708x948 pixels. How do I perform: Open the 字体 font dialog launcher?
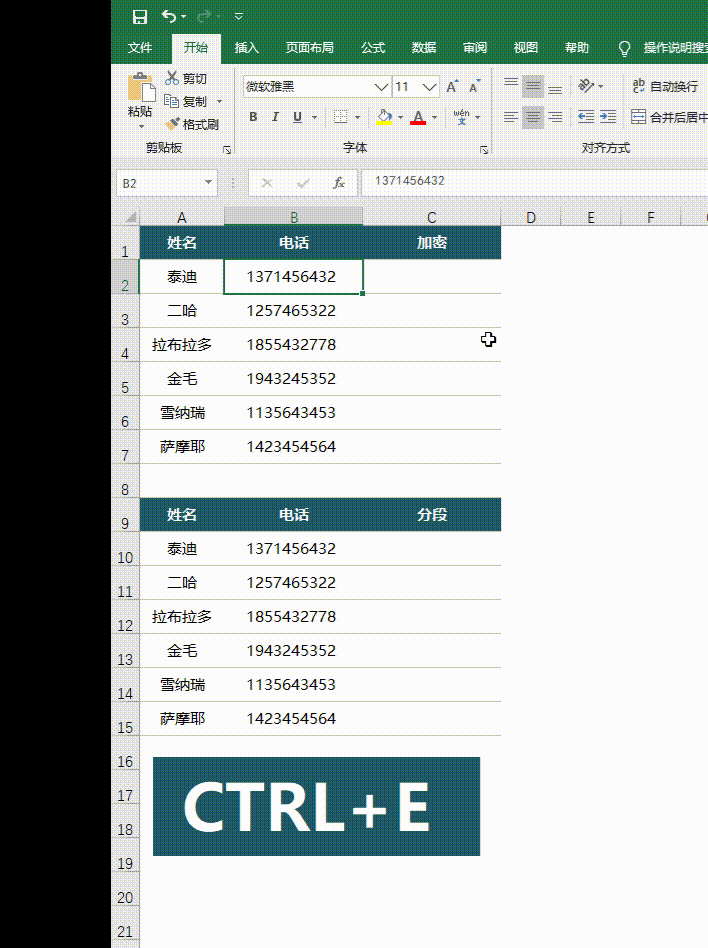click(484, 149)
